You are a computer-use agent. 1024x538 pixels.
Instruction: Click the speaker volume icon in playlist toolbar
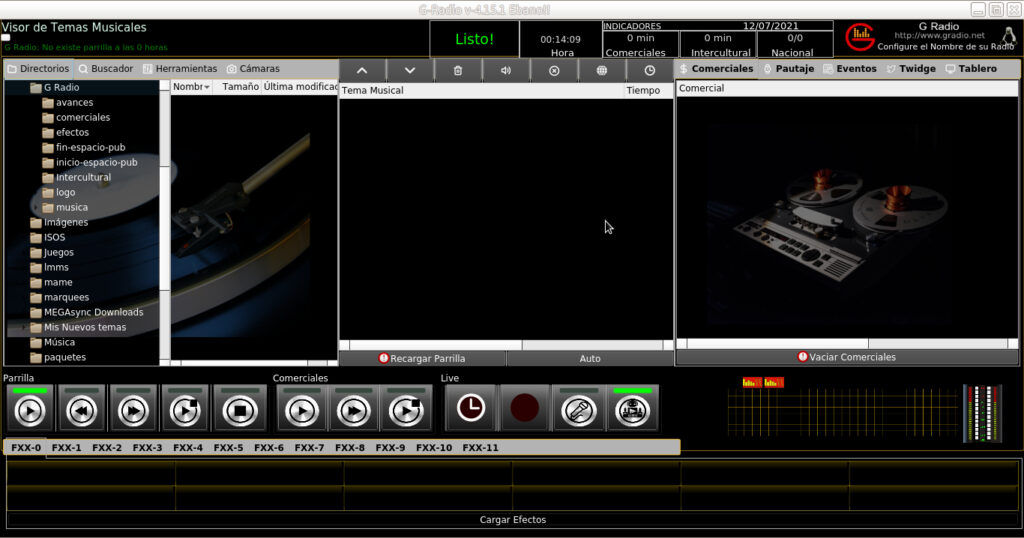(506, 70)
